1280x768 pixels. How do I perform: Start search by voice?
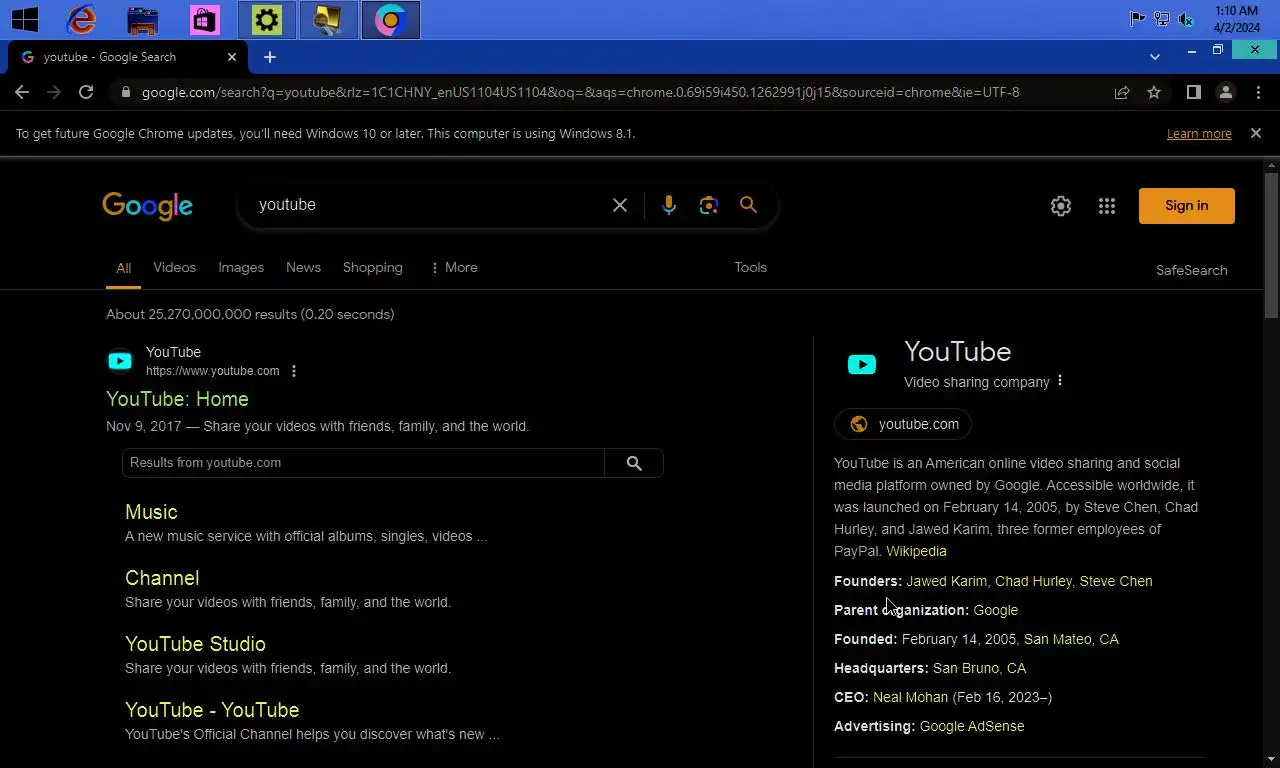pos(669,205)
